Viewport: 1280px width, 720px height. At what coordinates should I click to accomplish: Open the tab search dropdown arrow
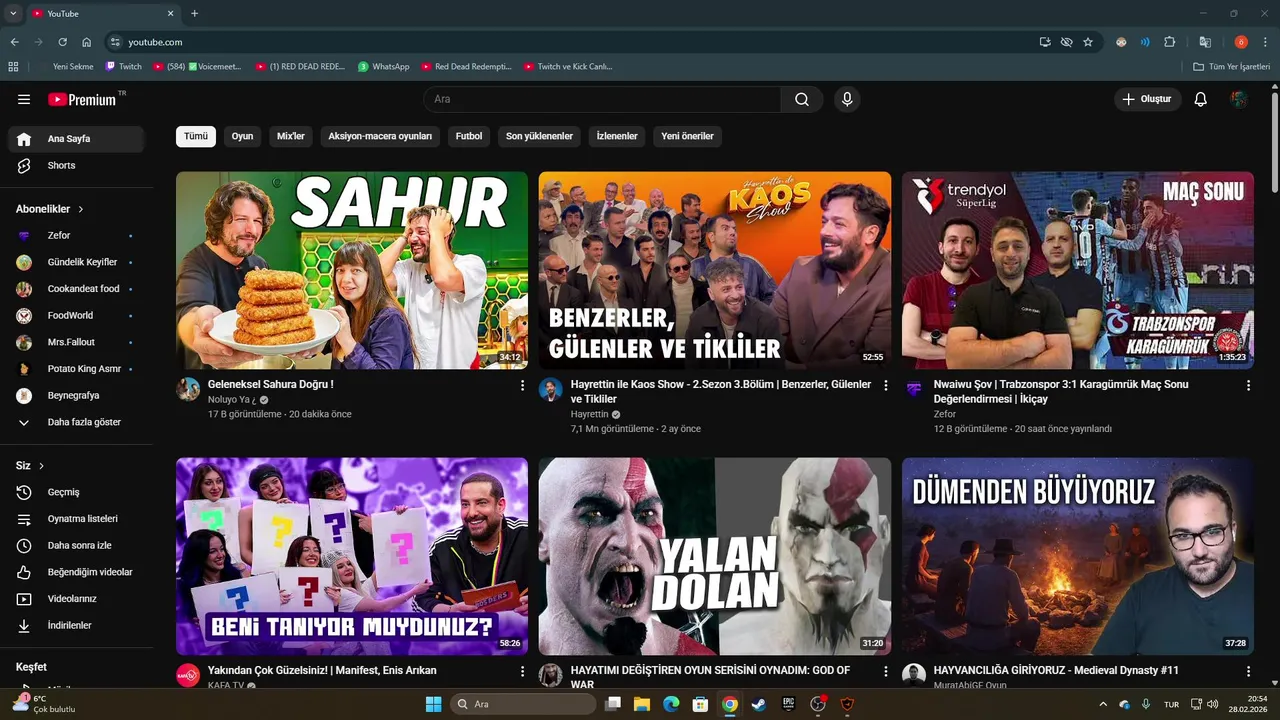(13, 13)
